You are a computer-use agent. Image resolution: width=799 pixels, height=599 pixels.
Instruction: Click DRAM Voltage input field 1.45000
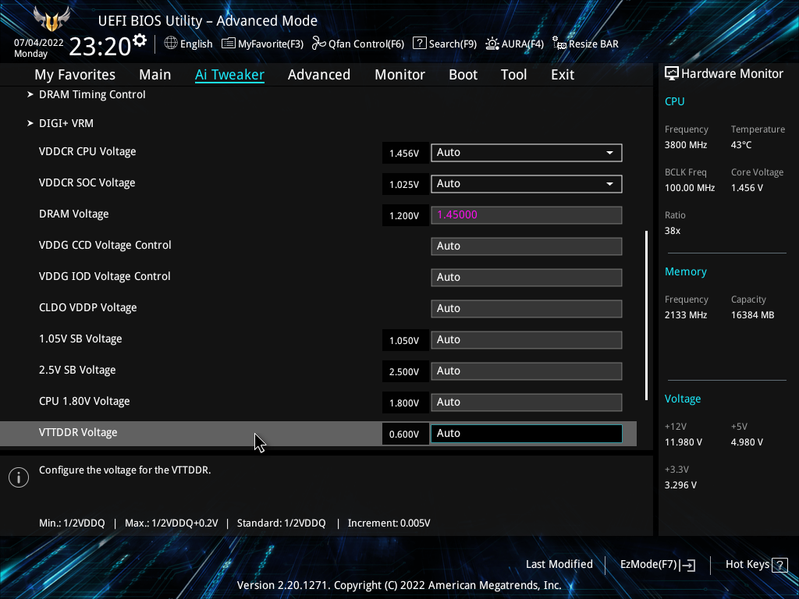[x=526, y=215]
